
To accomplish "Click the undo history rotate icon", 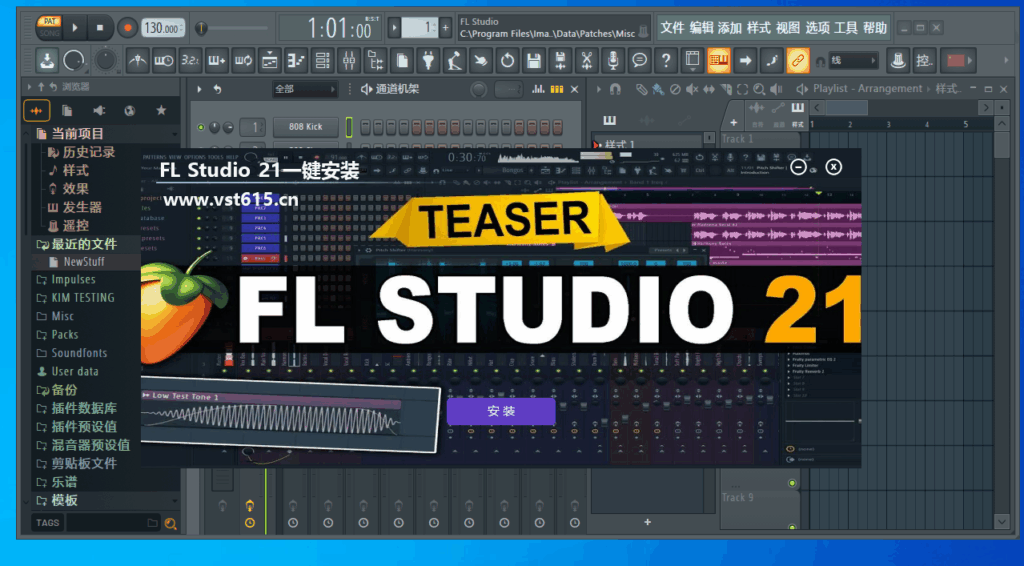I will click(x=507, y=61).
